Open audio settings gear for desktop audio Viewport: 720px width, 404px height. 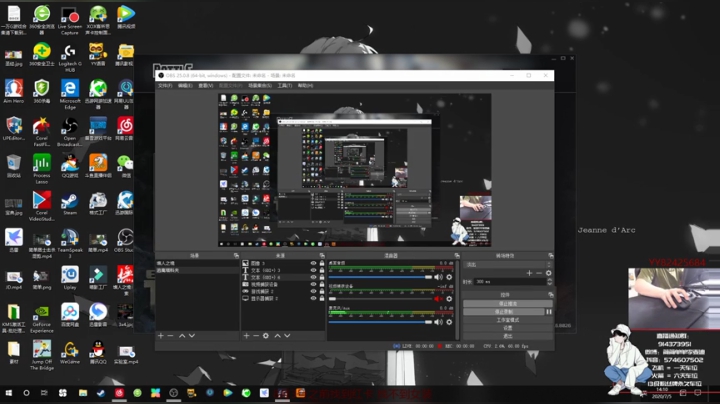449,277
